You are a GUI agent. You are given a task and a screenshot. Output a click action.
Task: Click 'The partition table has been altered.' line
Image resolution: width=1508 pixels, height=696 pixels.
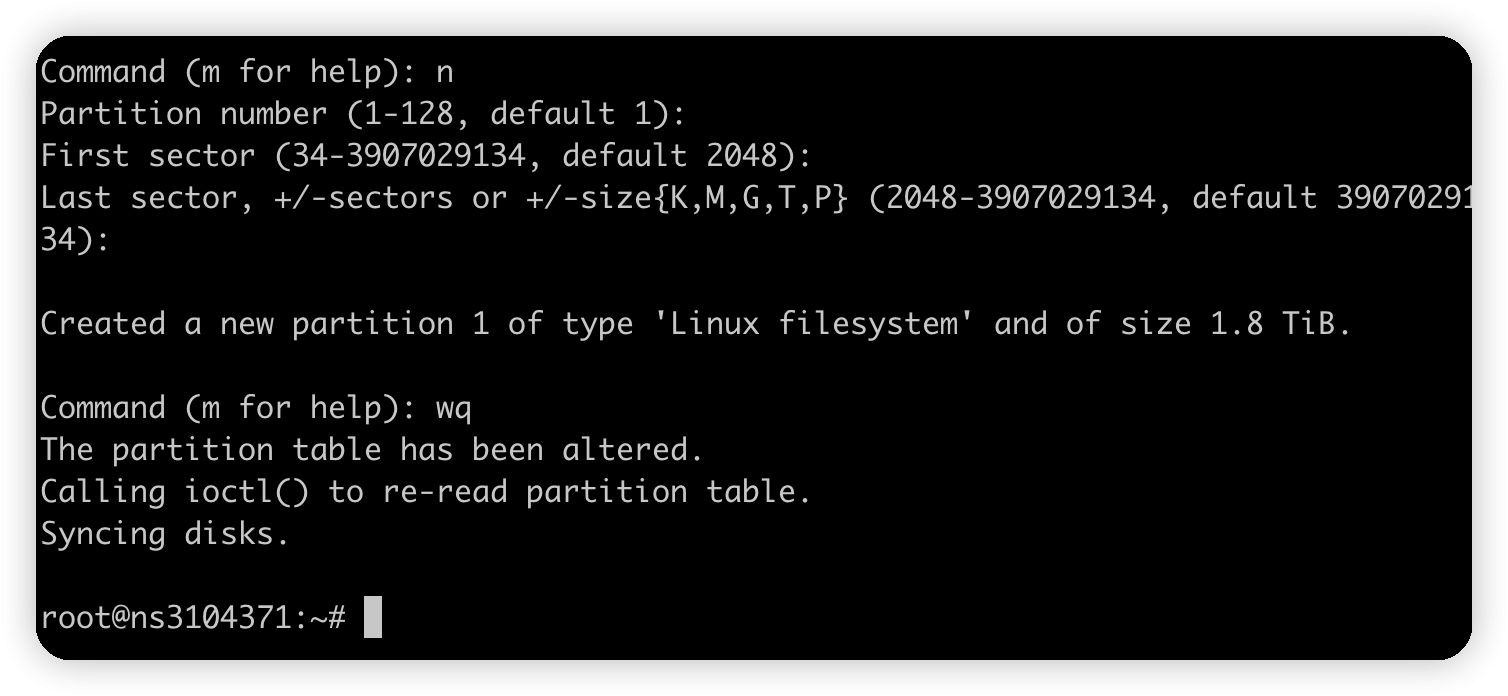pyautogui.click(x=371, y=450)
